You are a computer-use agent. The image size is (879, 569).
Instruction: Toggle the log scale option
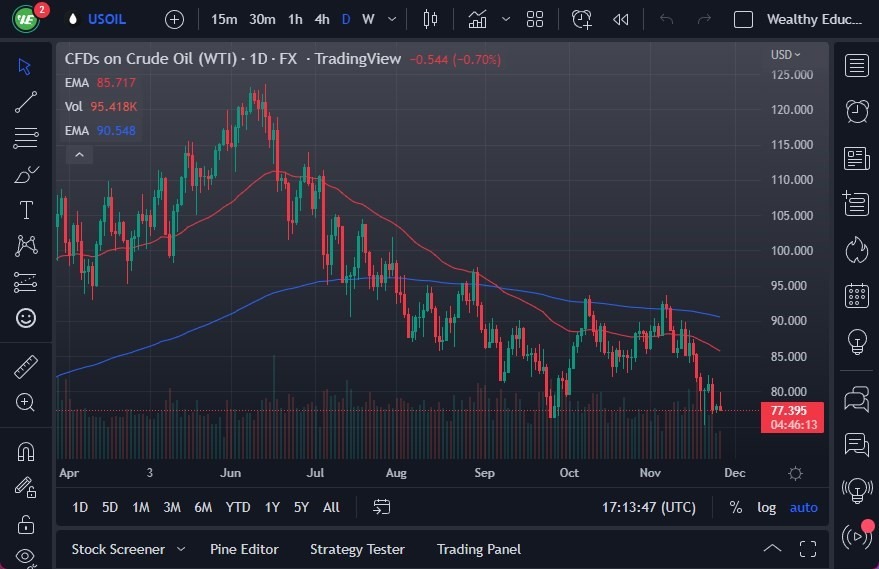[x=766, y=507]
